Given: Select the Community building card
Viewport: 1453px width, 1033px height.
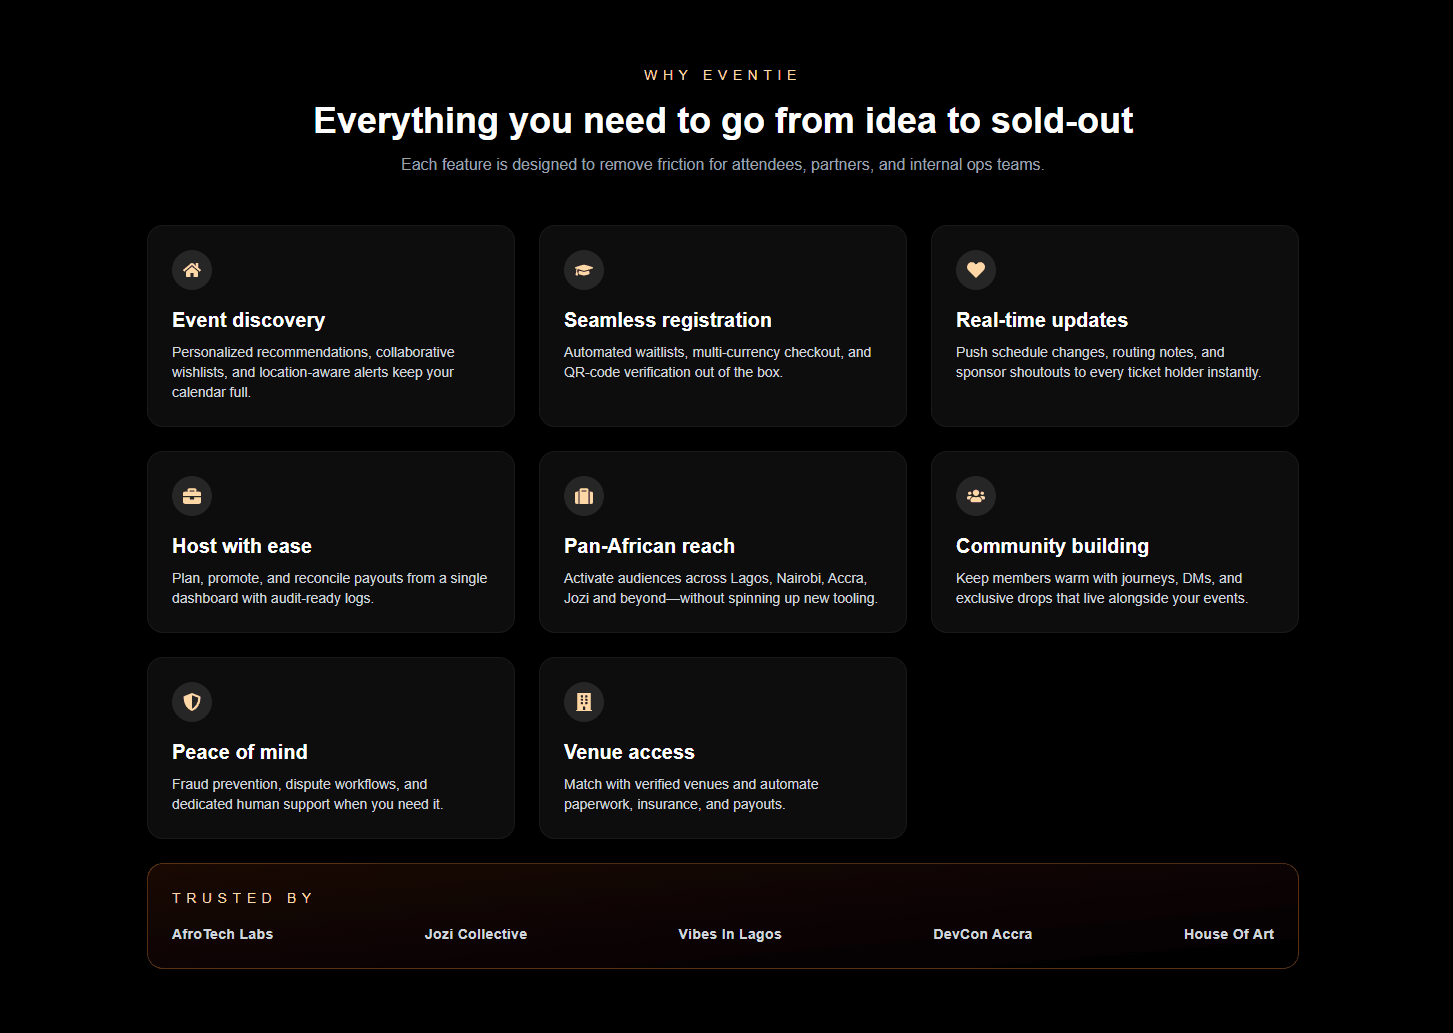Looking at the screenshot, I should (1114, 542).
